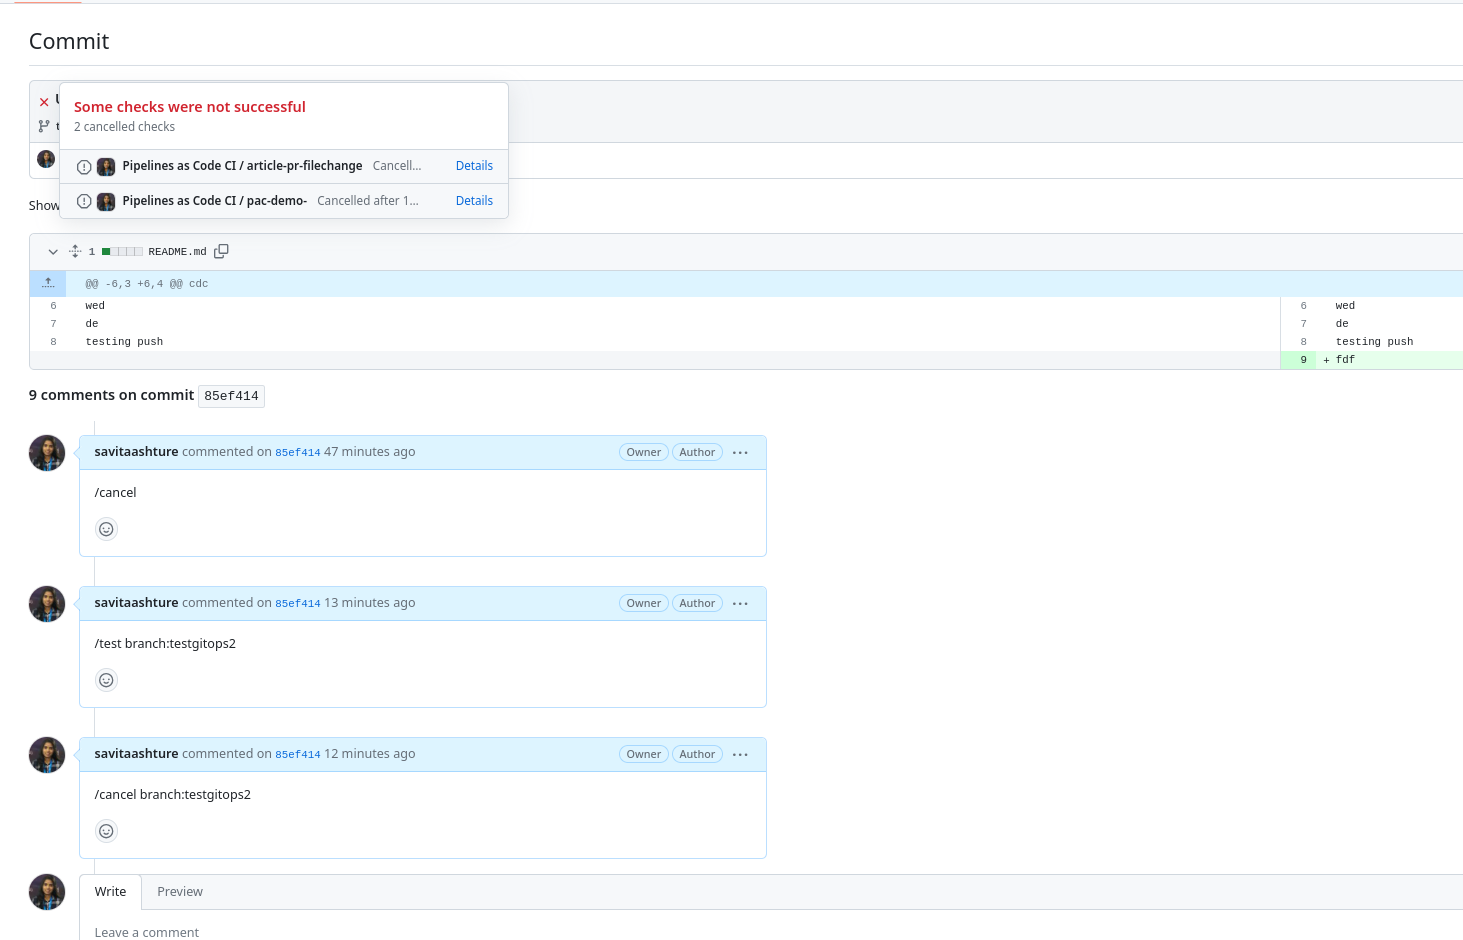Image resolution: width=1463 pixels, height=940 pixels.
Task: Collapse the README.md diff with the chevron
Action: click(x=53, y=251)
